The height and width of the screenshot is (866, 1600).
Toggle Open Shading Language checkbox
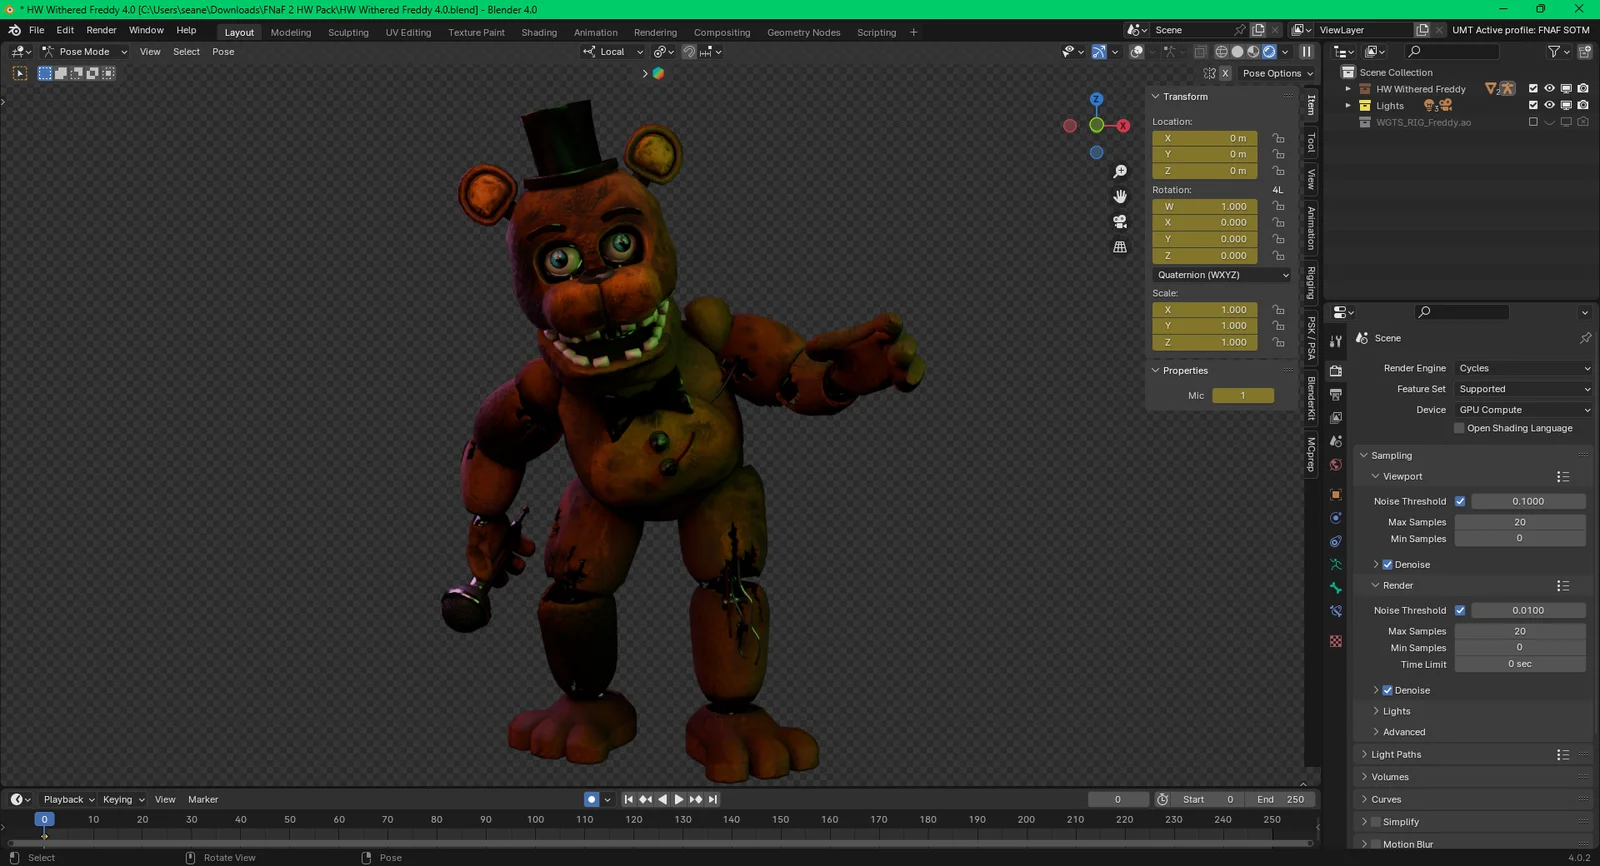pos(1459,428)
